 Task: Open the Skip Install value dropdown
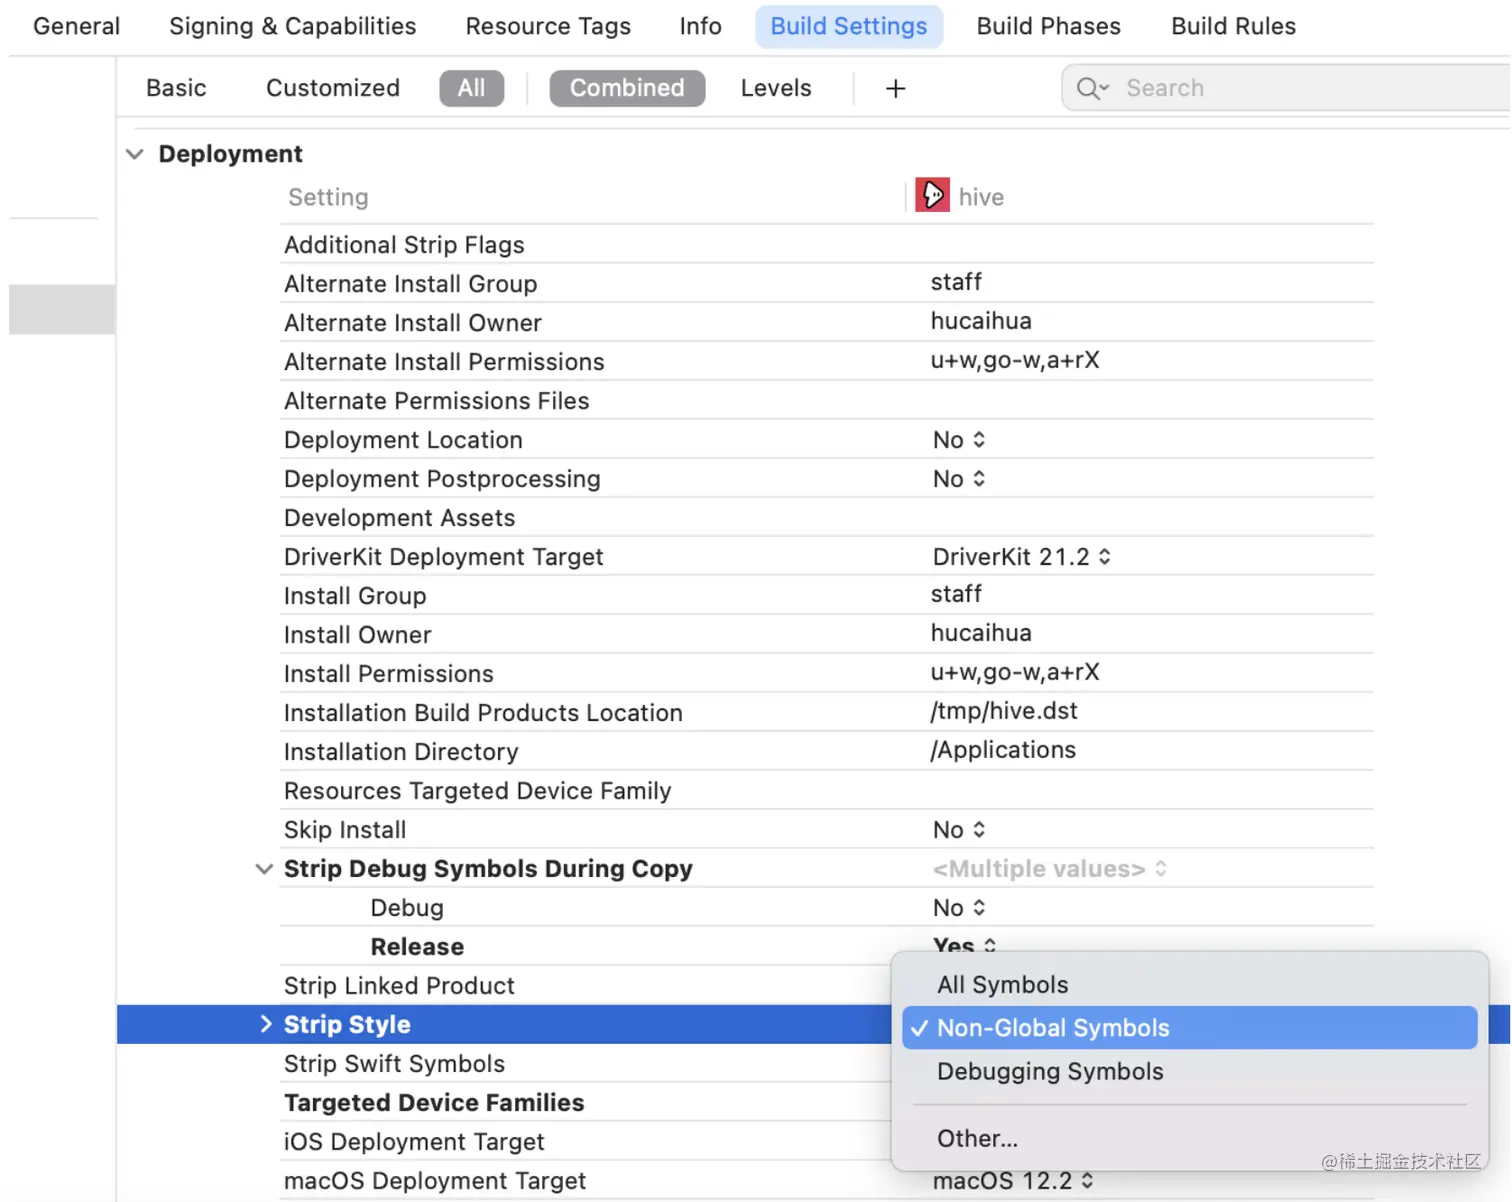pyautogui.click(x=978, y=829)
